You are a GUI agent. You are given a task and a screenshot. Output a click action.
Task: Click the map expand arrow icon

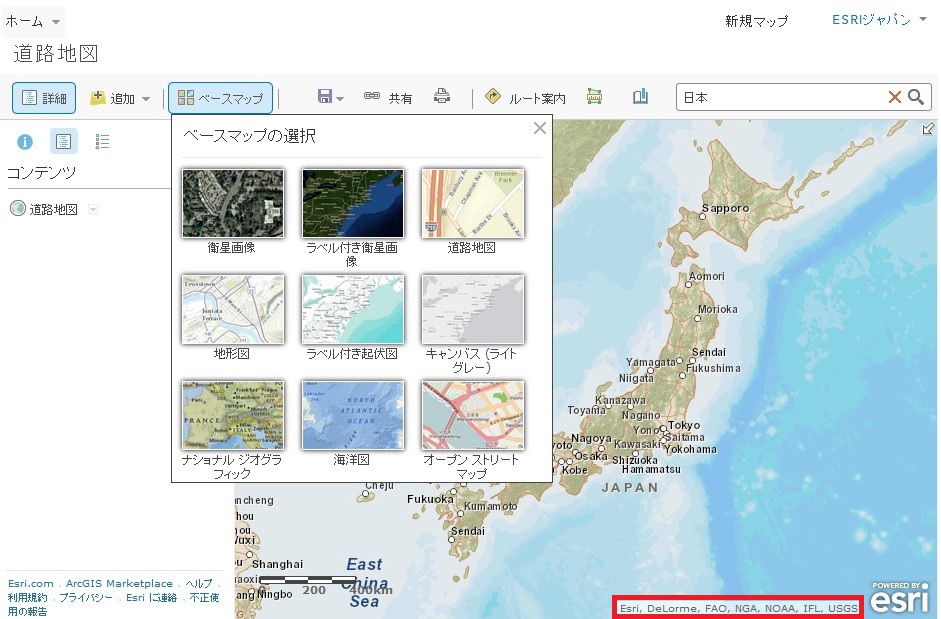coord(928,128)
